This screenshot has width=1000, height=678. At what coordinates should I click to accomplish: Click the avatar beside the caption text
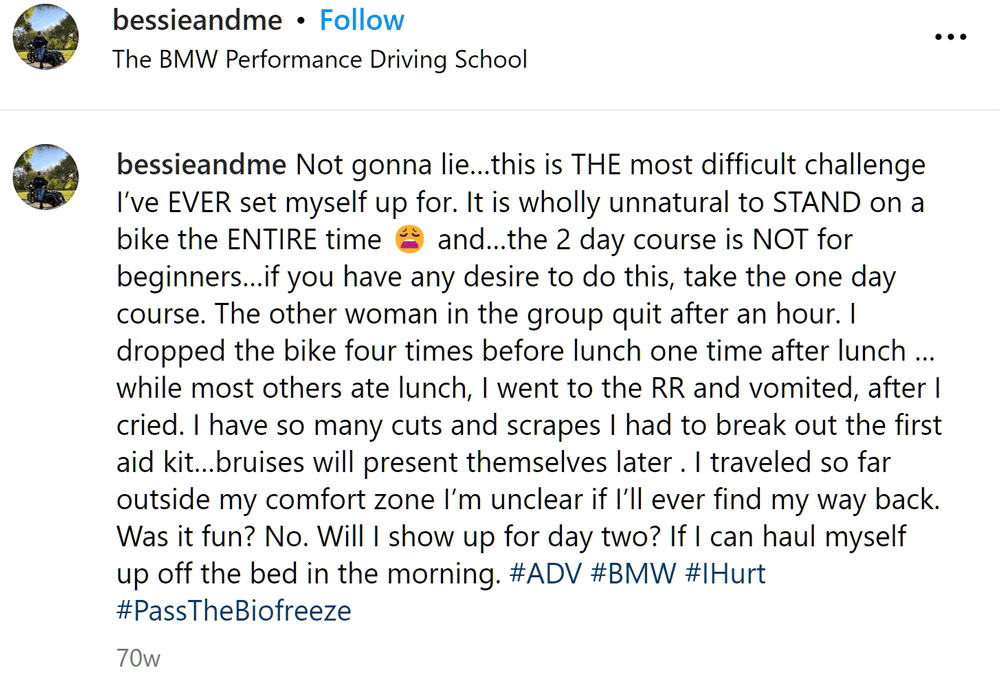[45, 177]
